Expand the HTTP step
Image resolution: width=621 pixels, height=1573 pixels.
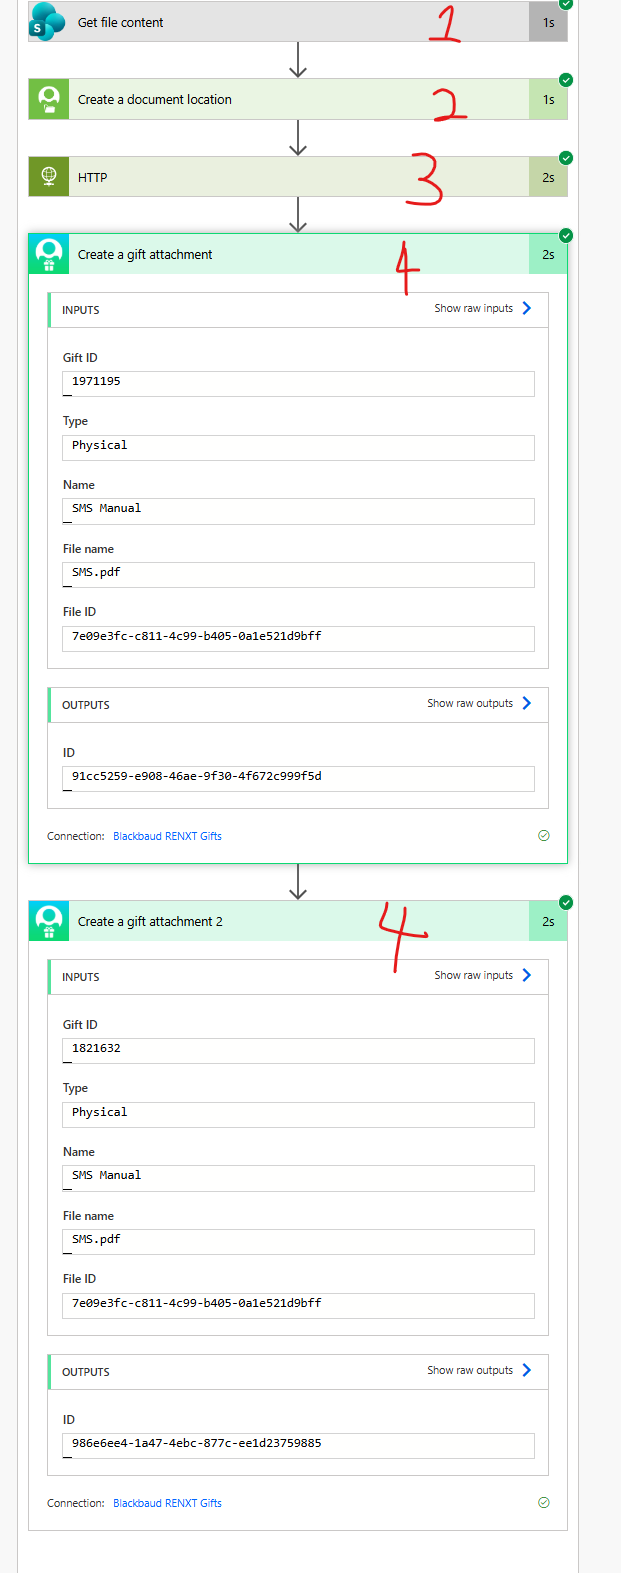(x=298, y=177)
